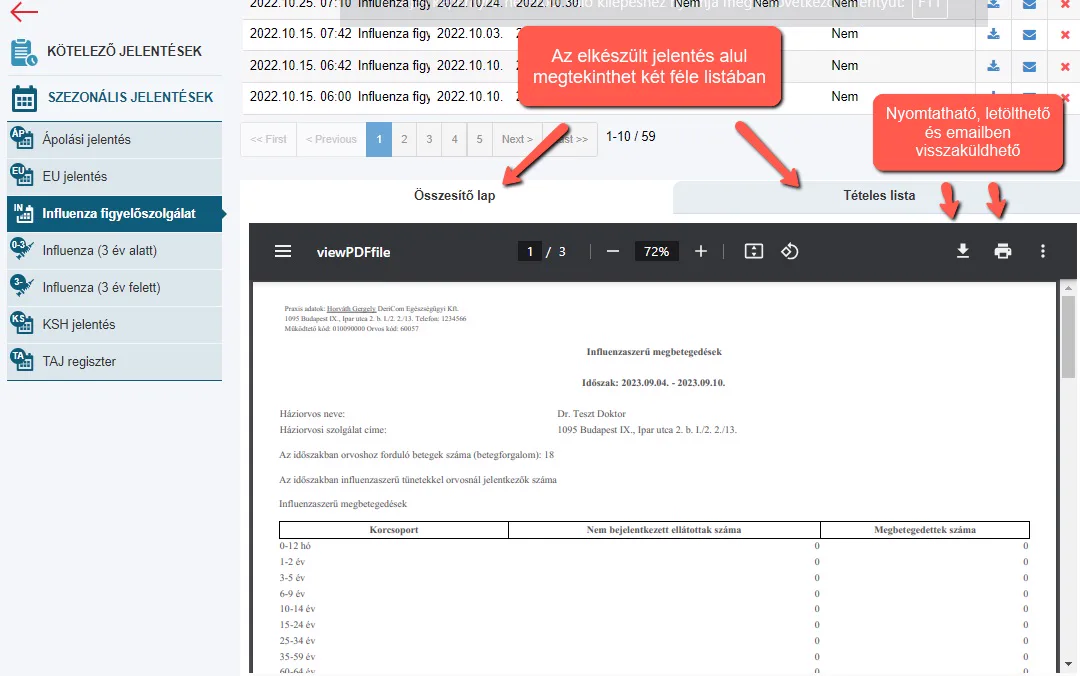The height and width of the screenshot is (676, 1080).
Task: Click the EU jelentés icon
Action: (22, 175)
